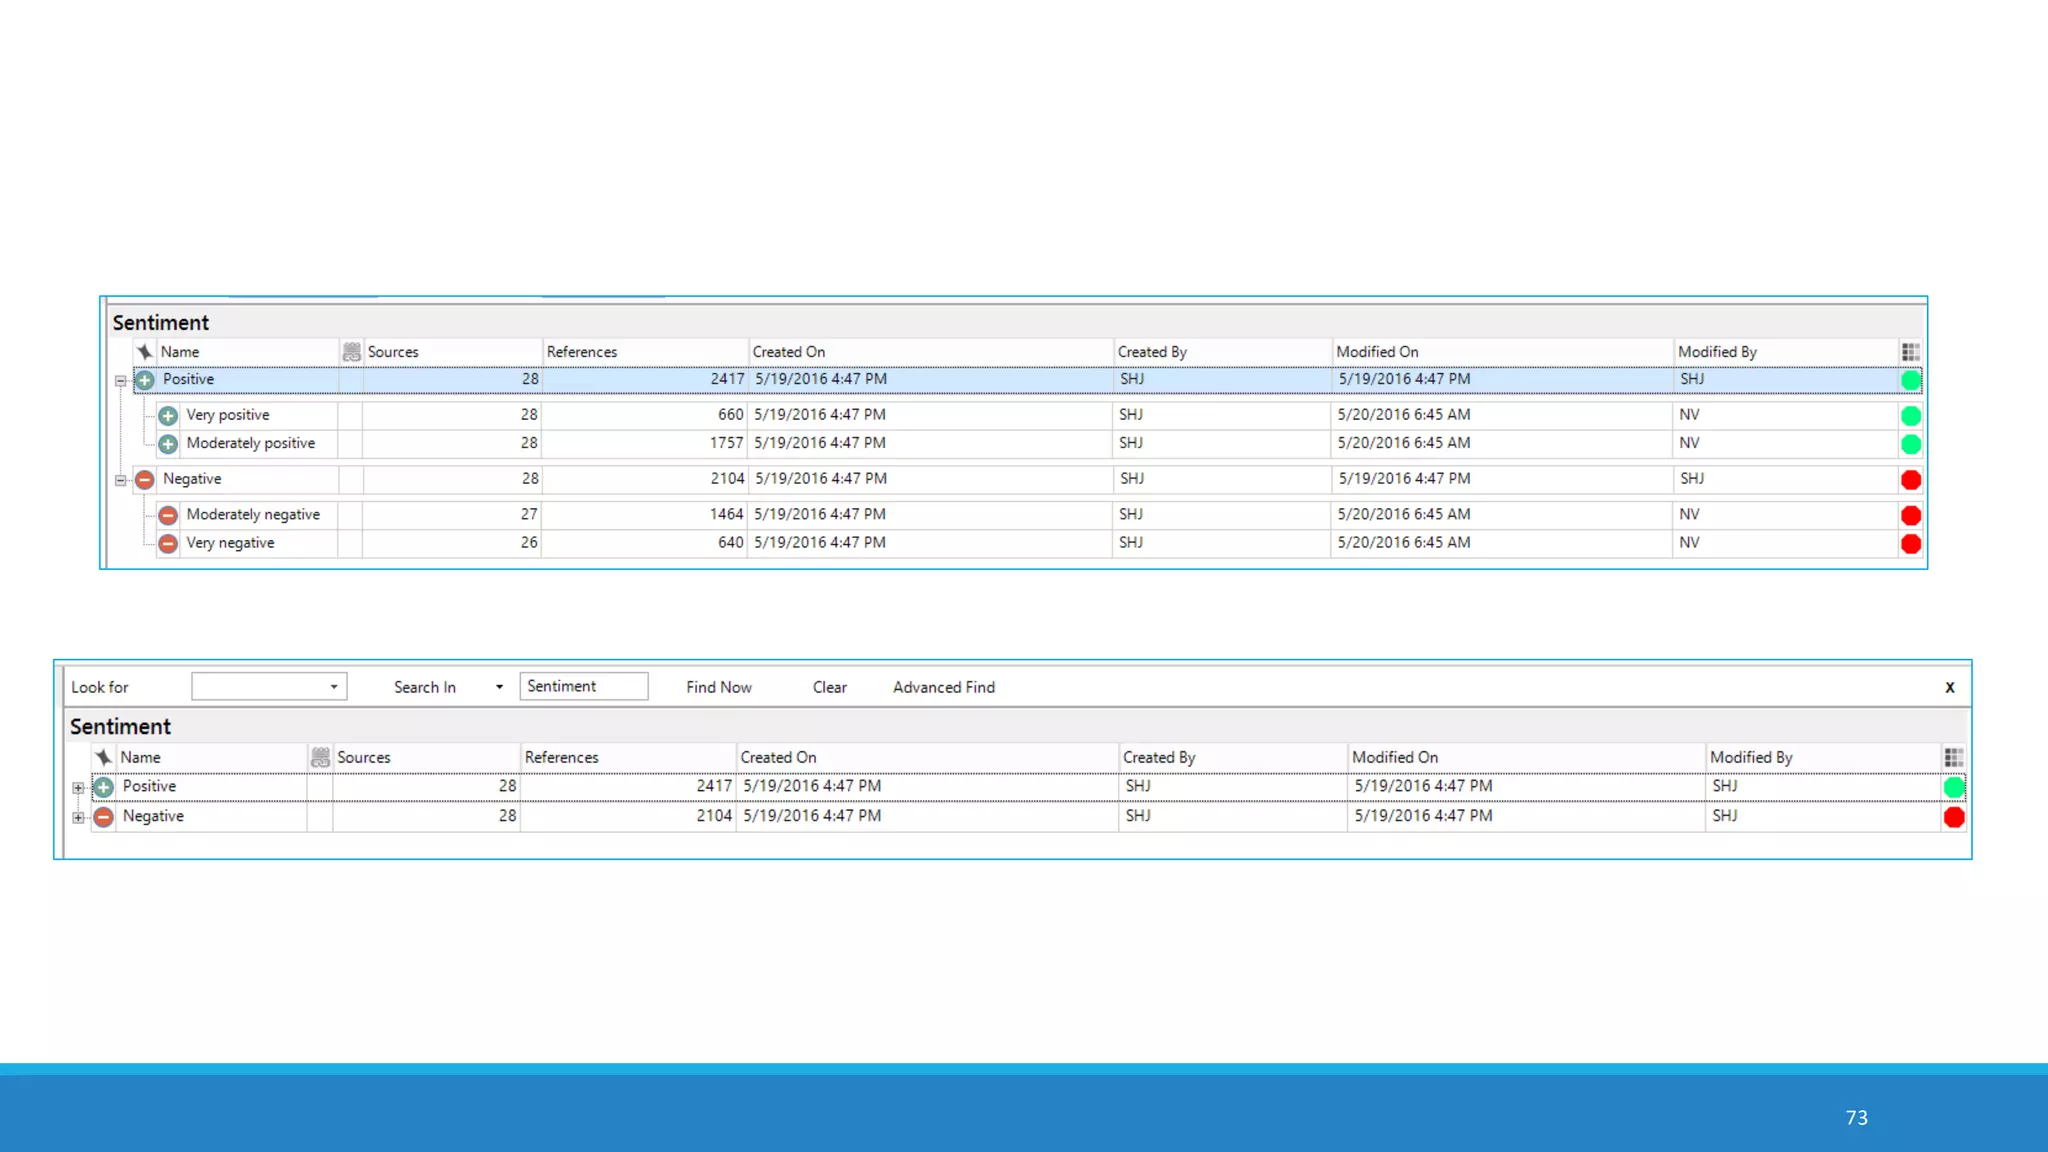Collapse the Positive node in the upper table

[x=121, y=381]
